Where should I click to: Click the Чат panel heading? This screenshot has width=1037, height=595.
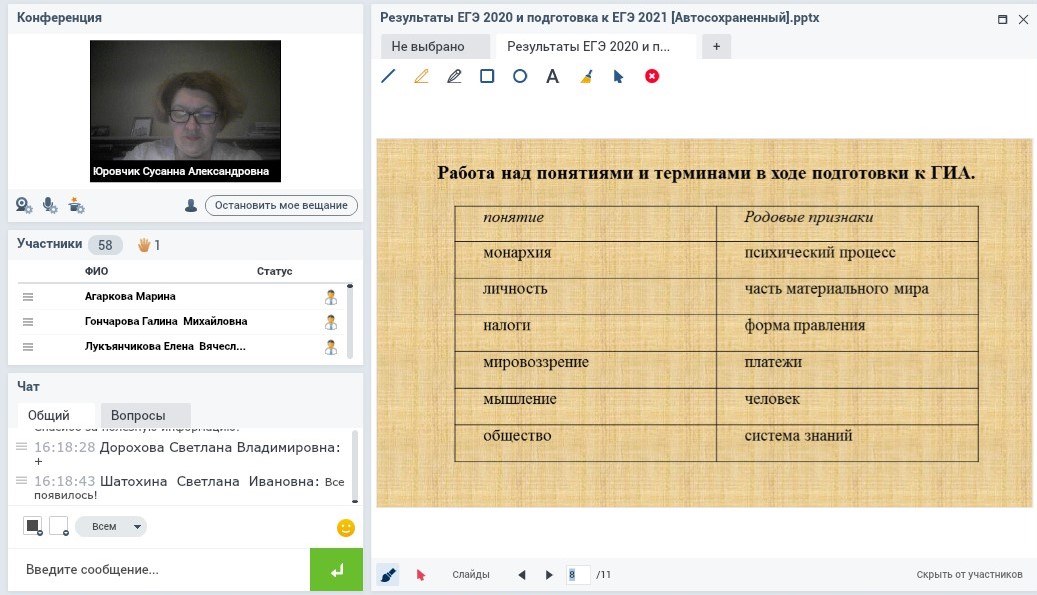click(x=28, y=386)
